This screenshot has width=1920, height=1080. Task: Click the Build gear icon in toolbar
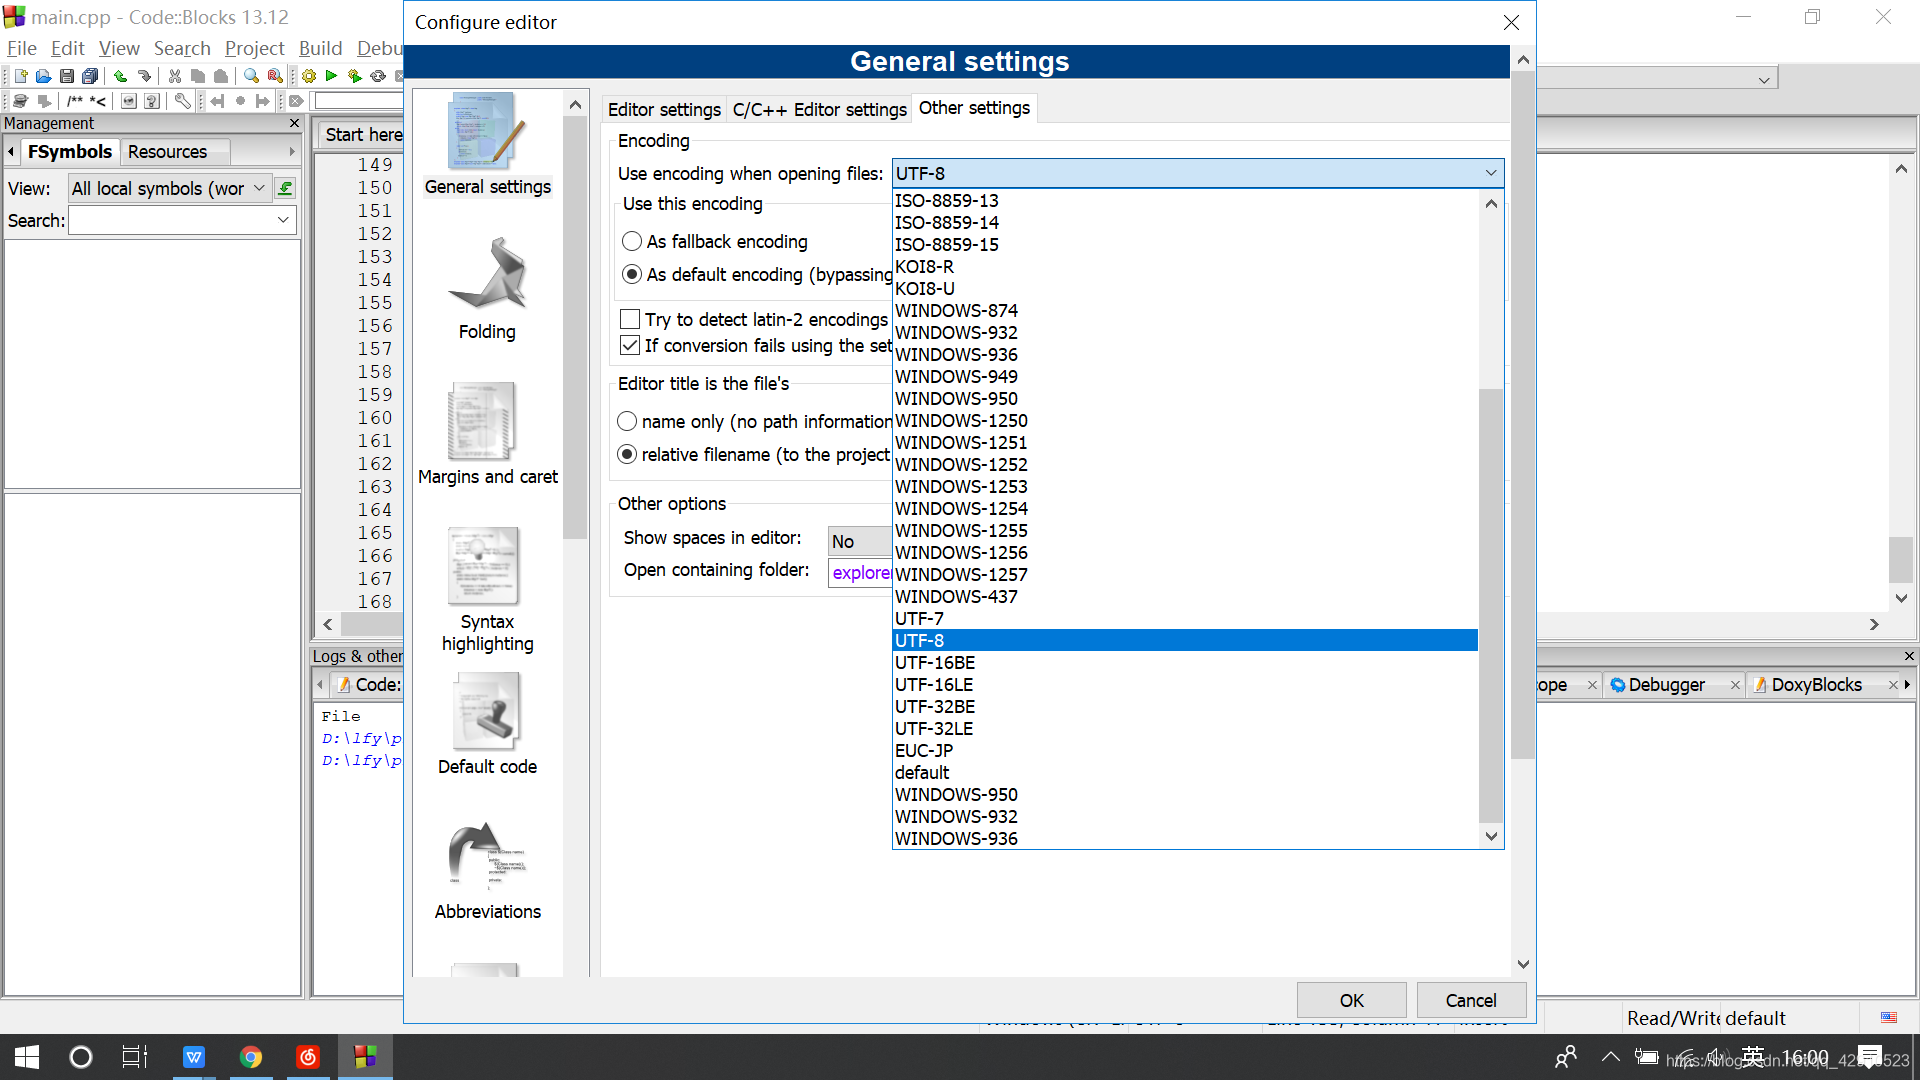pos(309,76)
